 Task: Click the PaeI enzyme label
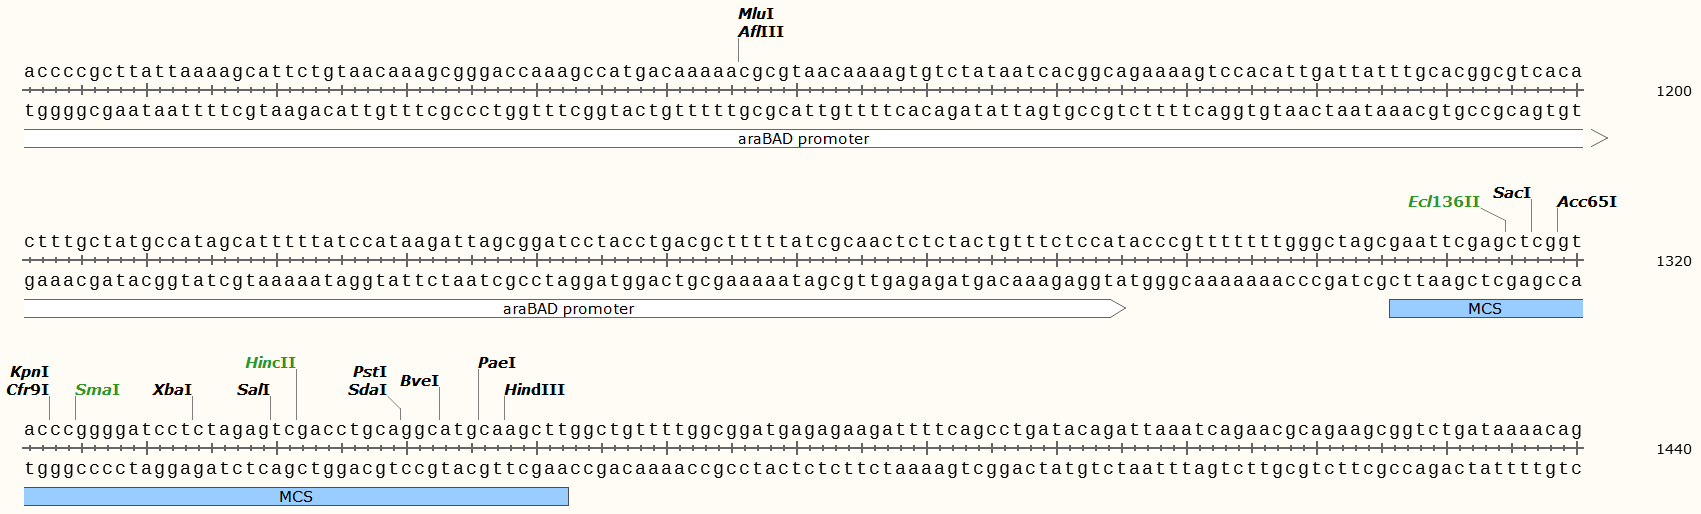click(497, 363)
